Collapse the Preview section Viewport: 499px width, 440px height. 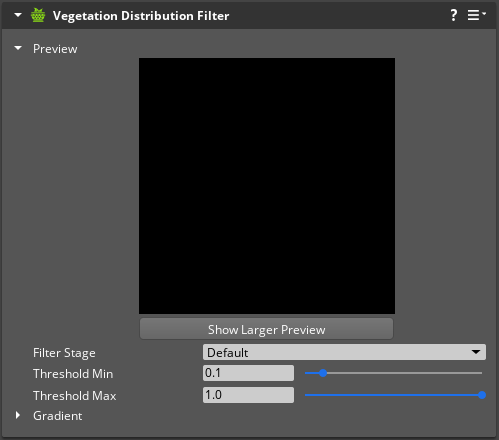(18, 48)
